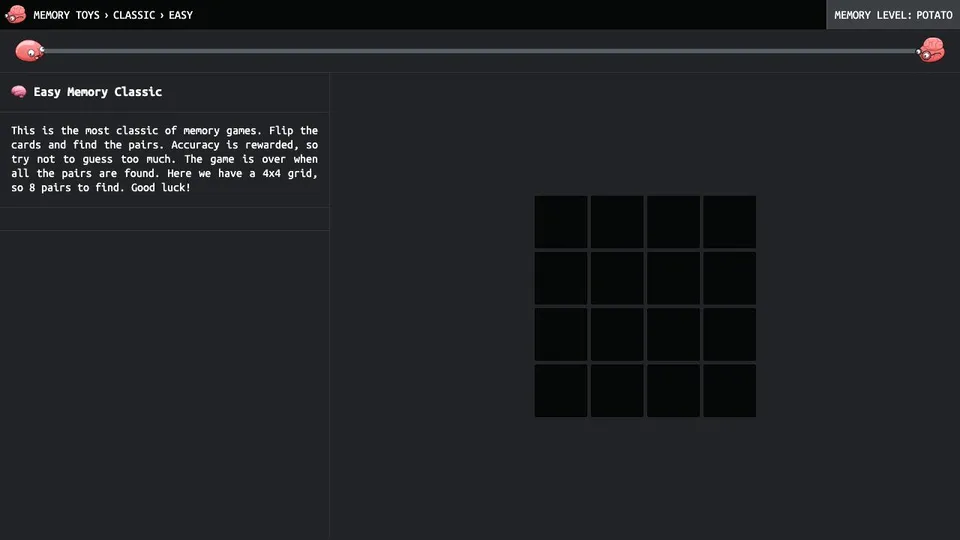Image resolution: width=960 pixels, height=540 pixels.
Task: Open the MEMORY TOYS breadcrumb link
Action: point(66,15)
